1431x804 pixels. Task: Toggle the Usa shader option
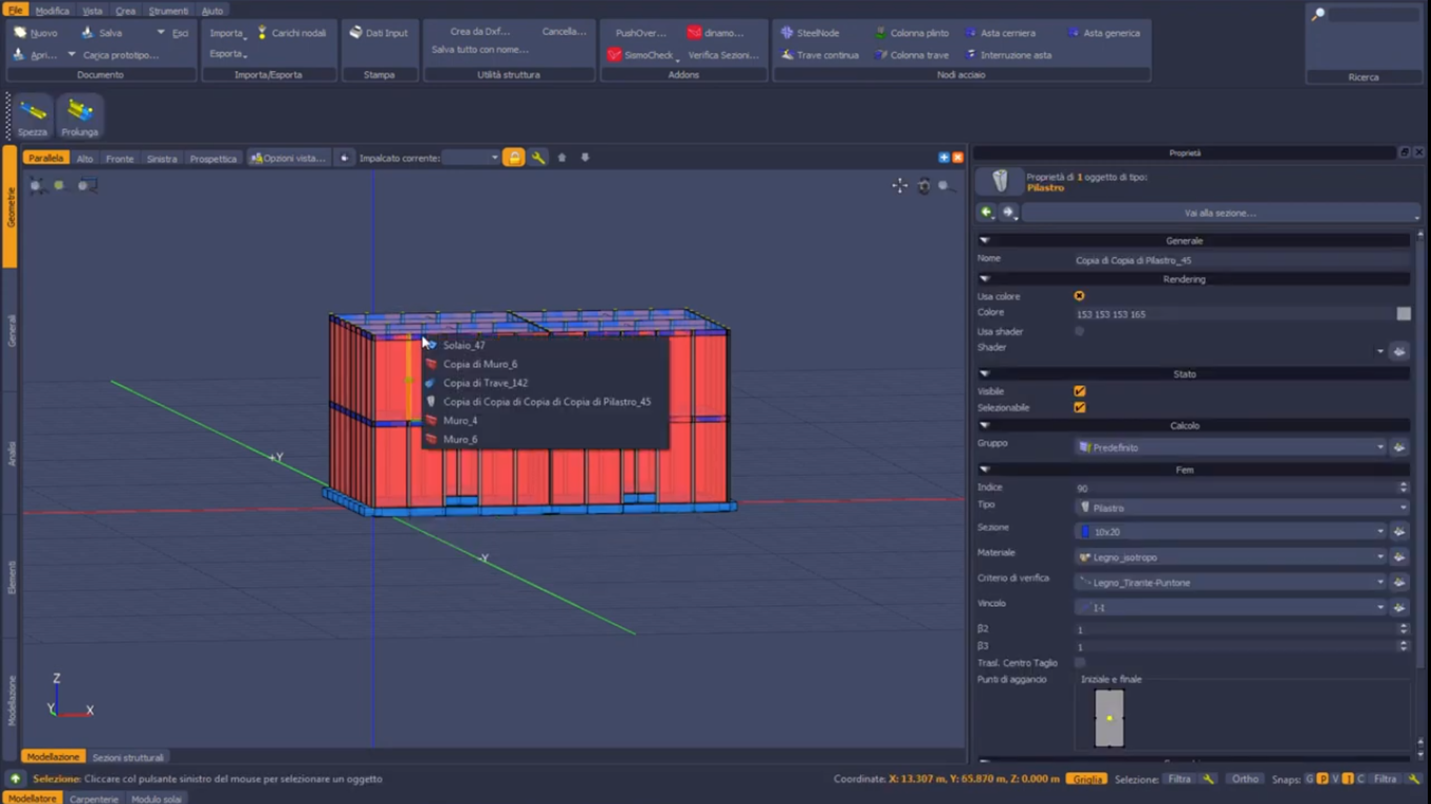(x=1079, y=331)
